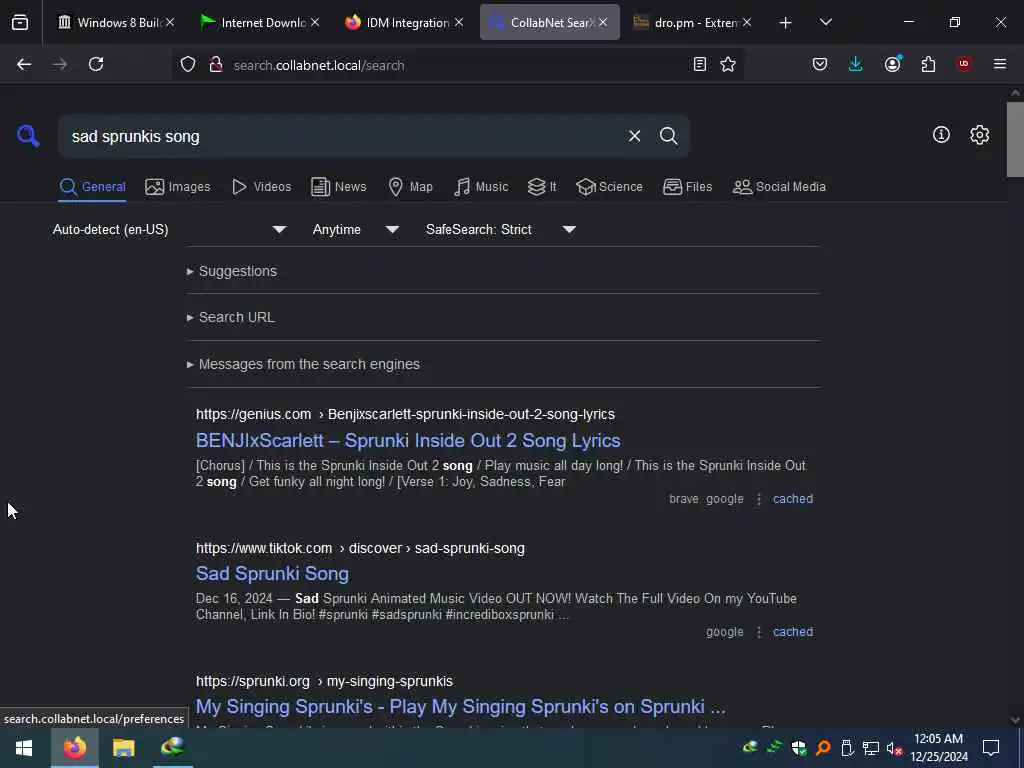This screenshot has height=768, width=1024.
Task: Open more options dots on genius result
Action: click(x=759, y=499)
